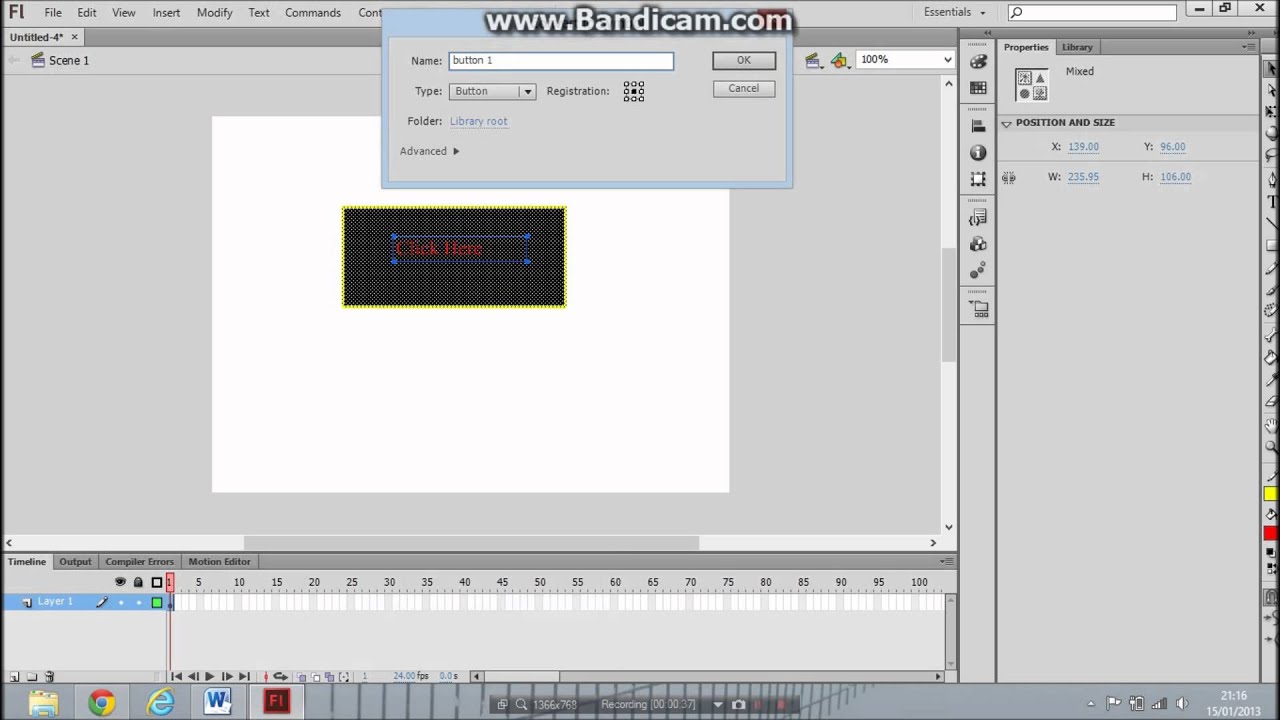Image resolution: width=1280 pixels, height=720 pixels.
Task: Open the Align panel icon
Action: tap(978, 125)
